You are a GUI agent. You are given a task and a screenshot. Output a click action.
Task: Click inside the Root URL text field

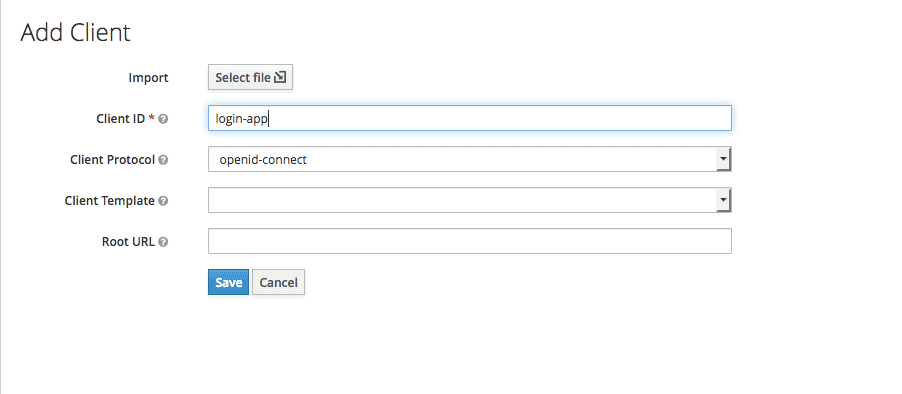pos(469,241)
